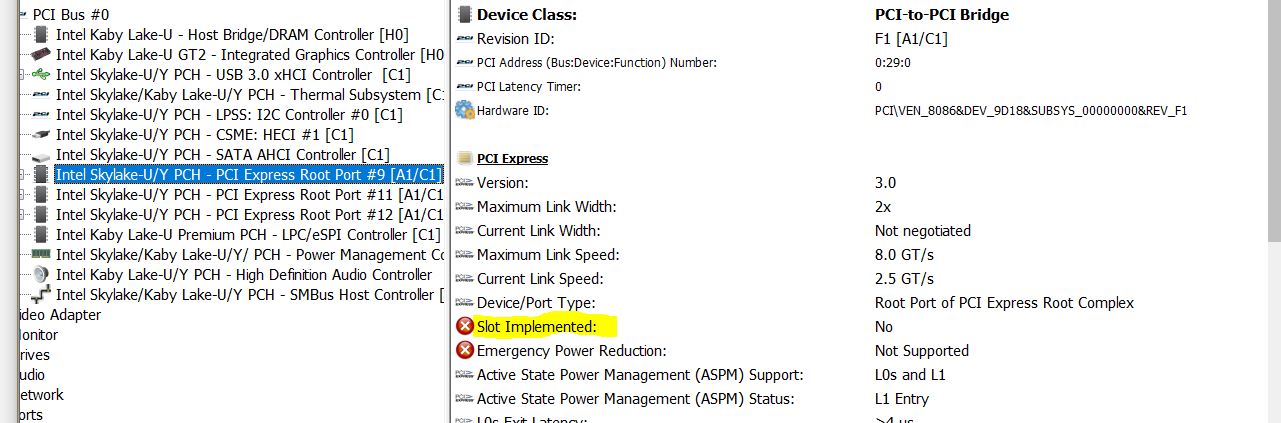Expand PCI Express Root Port #9 node
This screenshot has width=1281, height=423.
point(22,175)
